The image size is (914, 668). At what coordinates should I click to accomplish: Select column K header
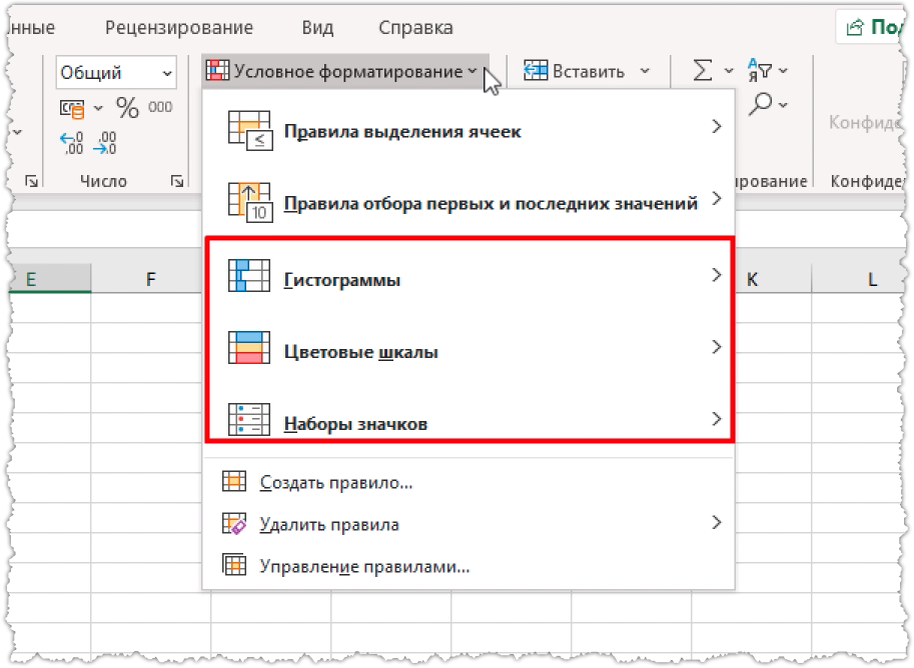coord(773,279)
